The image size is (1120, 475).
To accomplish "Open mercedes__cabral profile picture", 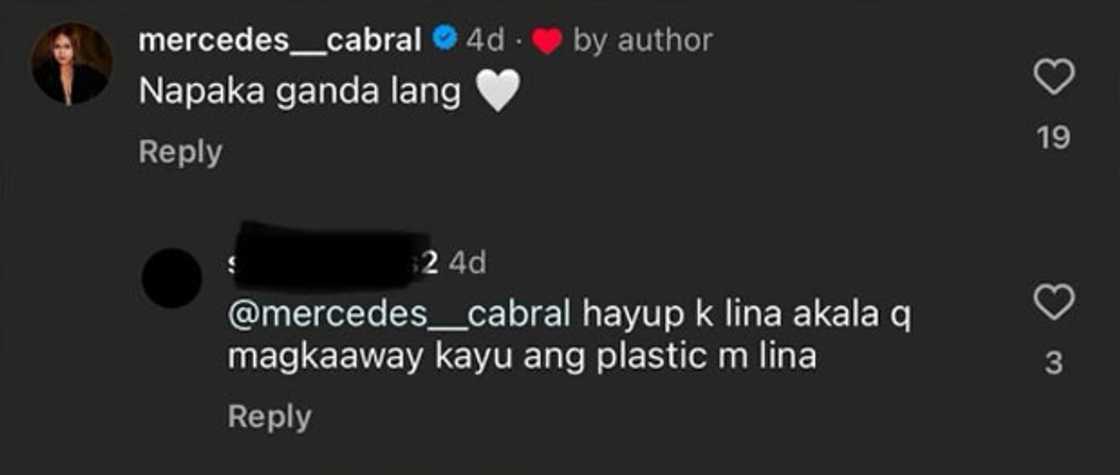I will pos(71,64).
